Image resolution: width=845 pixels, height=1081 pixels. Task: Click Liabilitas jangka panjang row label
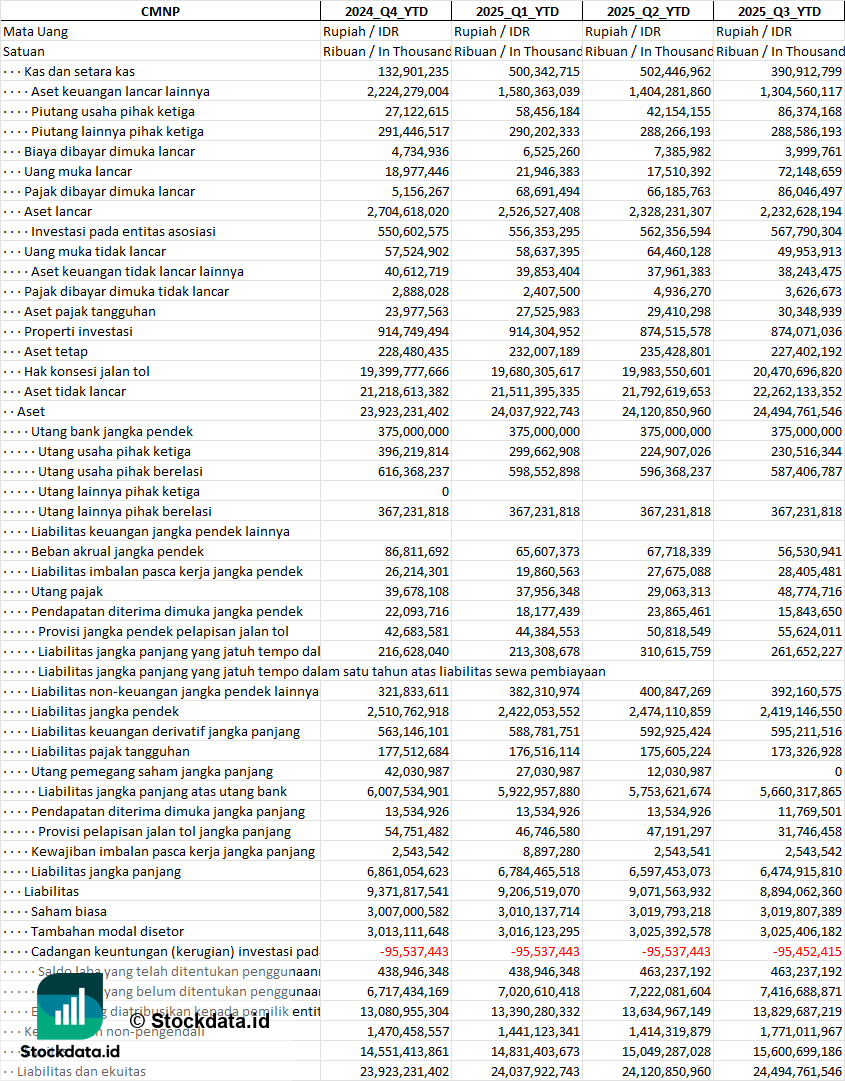pos(106,871)
